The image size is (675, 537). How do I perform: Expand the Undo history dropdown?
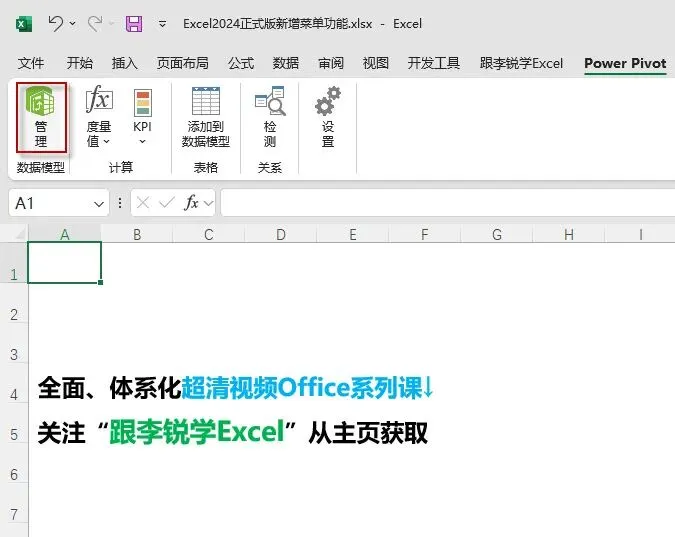pyautogui.click(x=72, y=23)
